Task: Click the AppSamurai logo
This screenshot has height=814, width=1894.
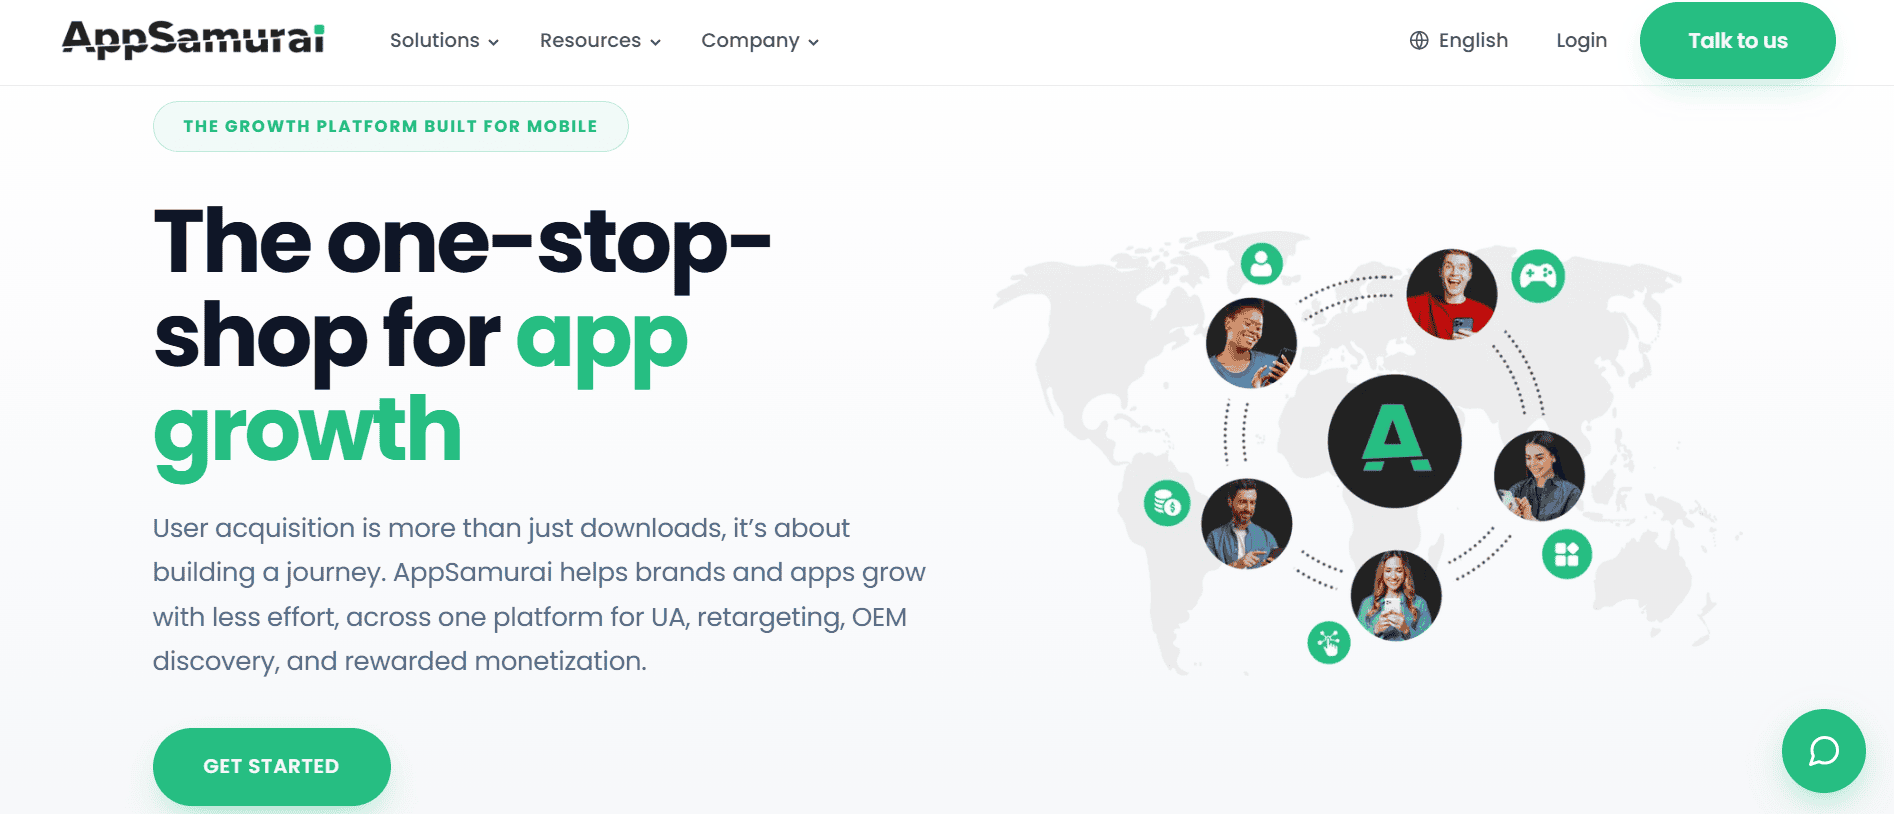Action: (193, 39)
